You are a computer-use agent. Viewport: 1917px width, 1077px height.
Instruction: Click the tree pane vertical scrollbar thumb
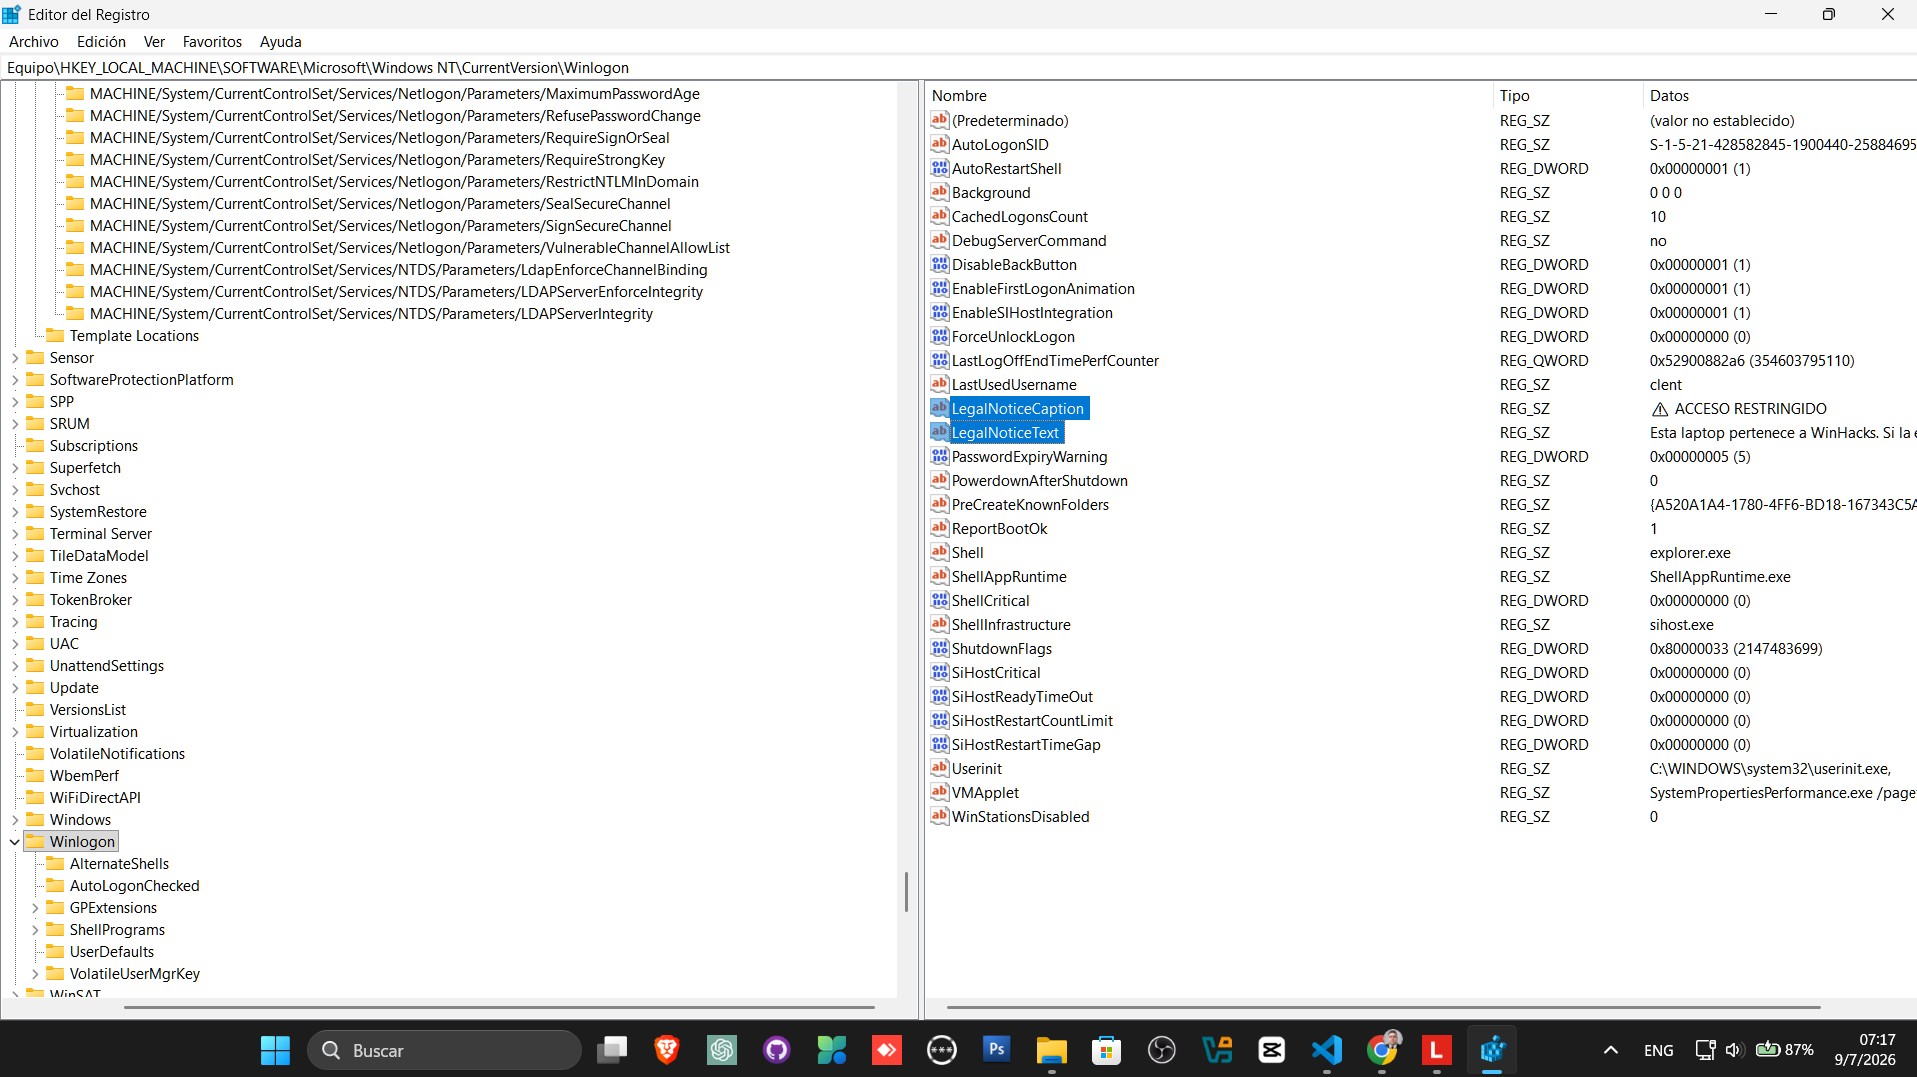[906, 892]
